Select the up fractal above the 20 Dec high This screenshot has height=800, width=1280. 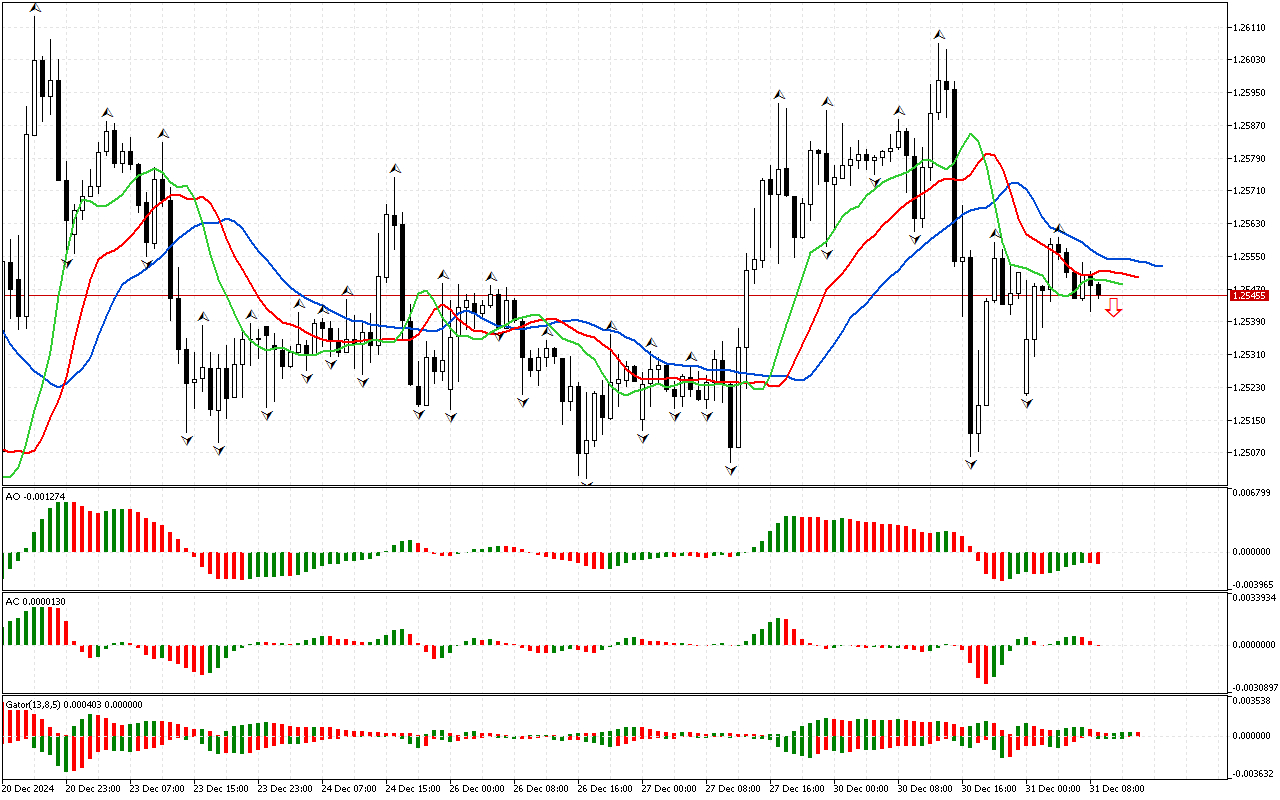[x=35, y=8]
